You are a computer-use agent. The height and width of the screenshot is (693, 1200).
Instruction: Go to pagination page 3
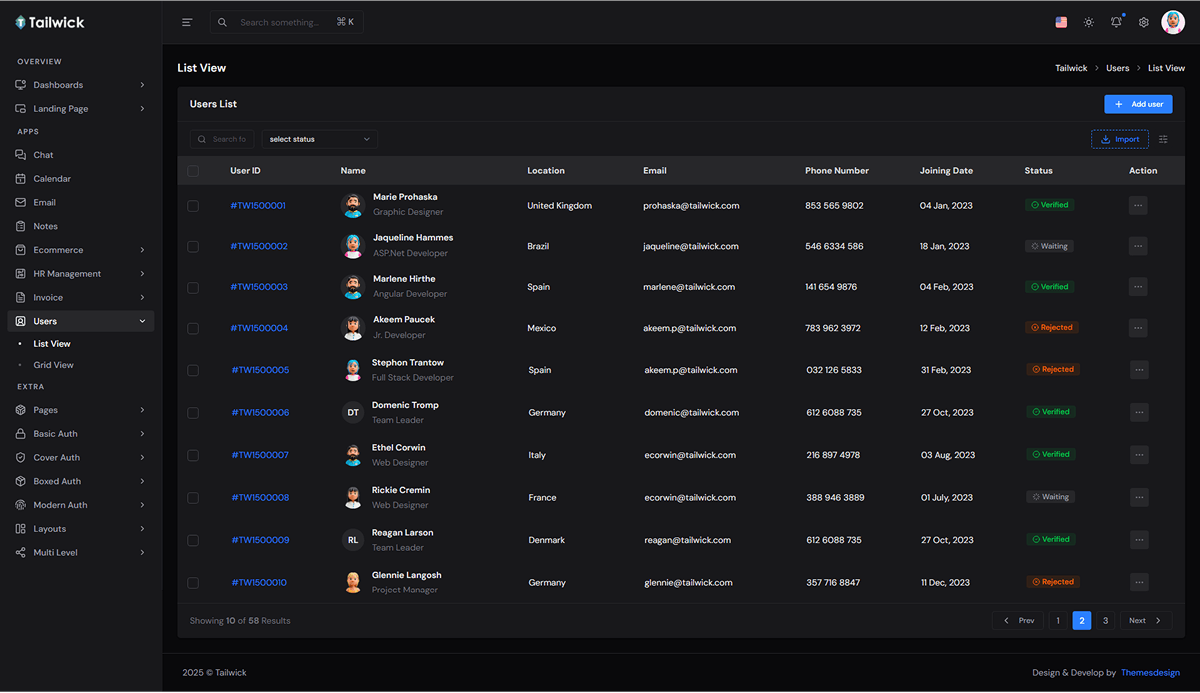point(1105,621)
